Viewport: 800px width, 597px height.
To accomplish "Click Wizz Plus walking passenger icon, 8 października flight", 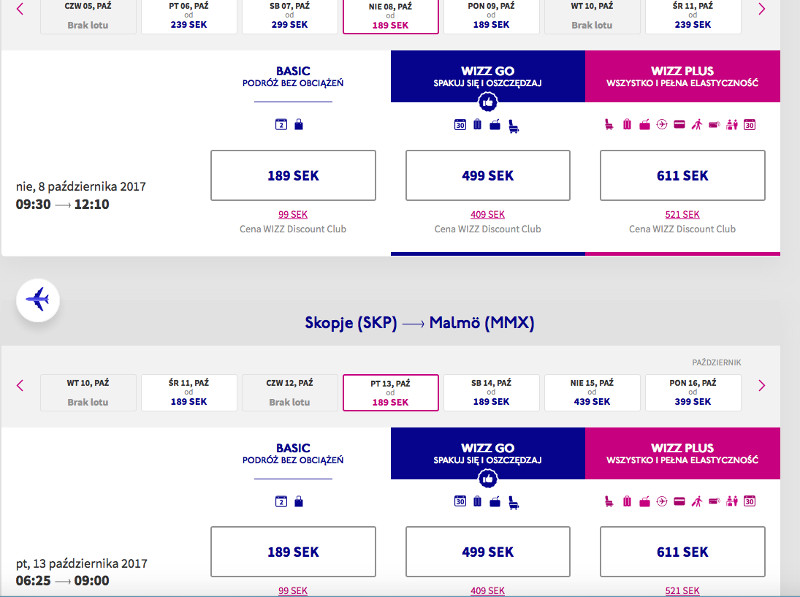I will click(697, 125).
